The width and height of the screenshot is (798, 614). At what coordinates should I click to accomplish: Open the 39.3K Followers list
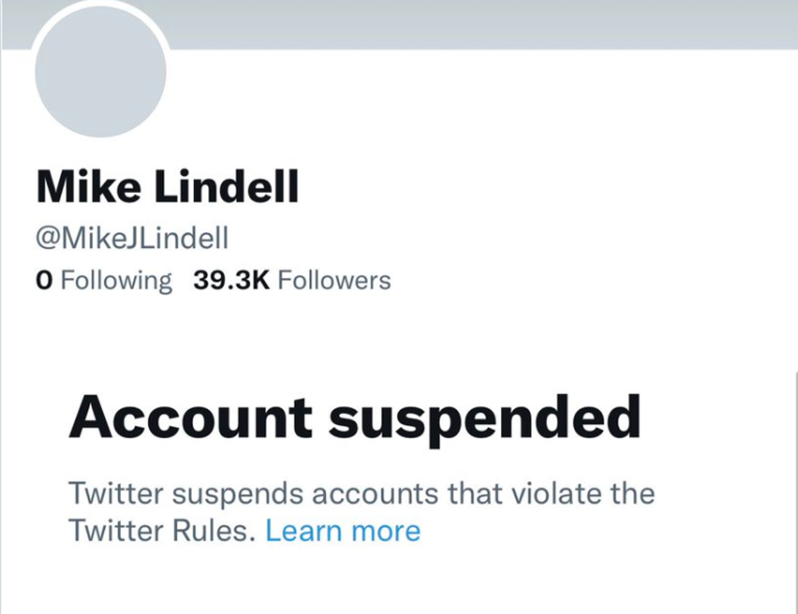292,281
